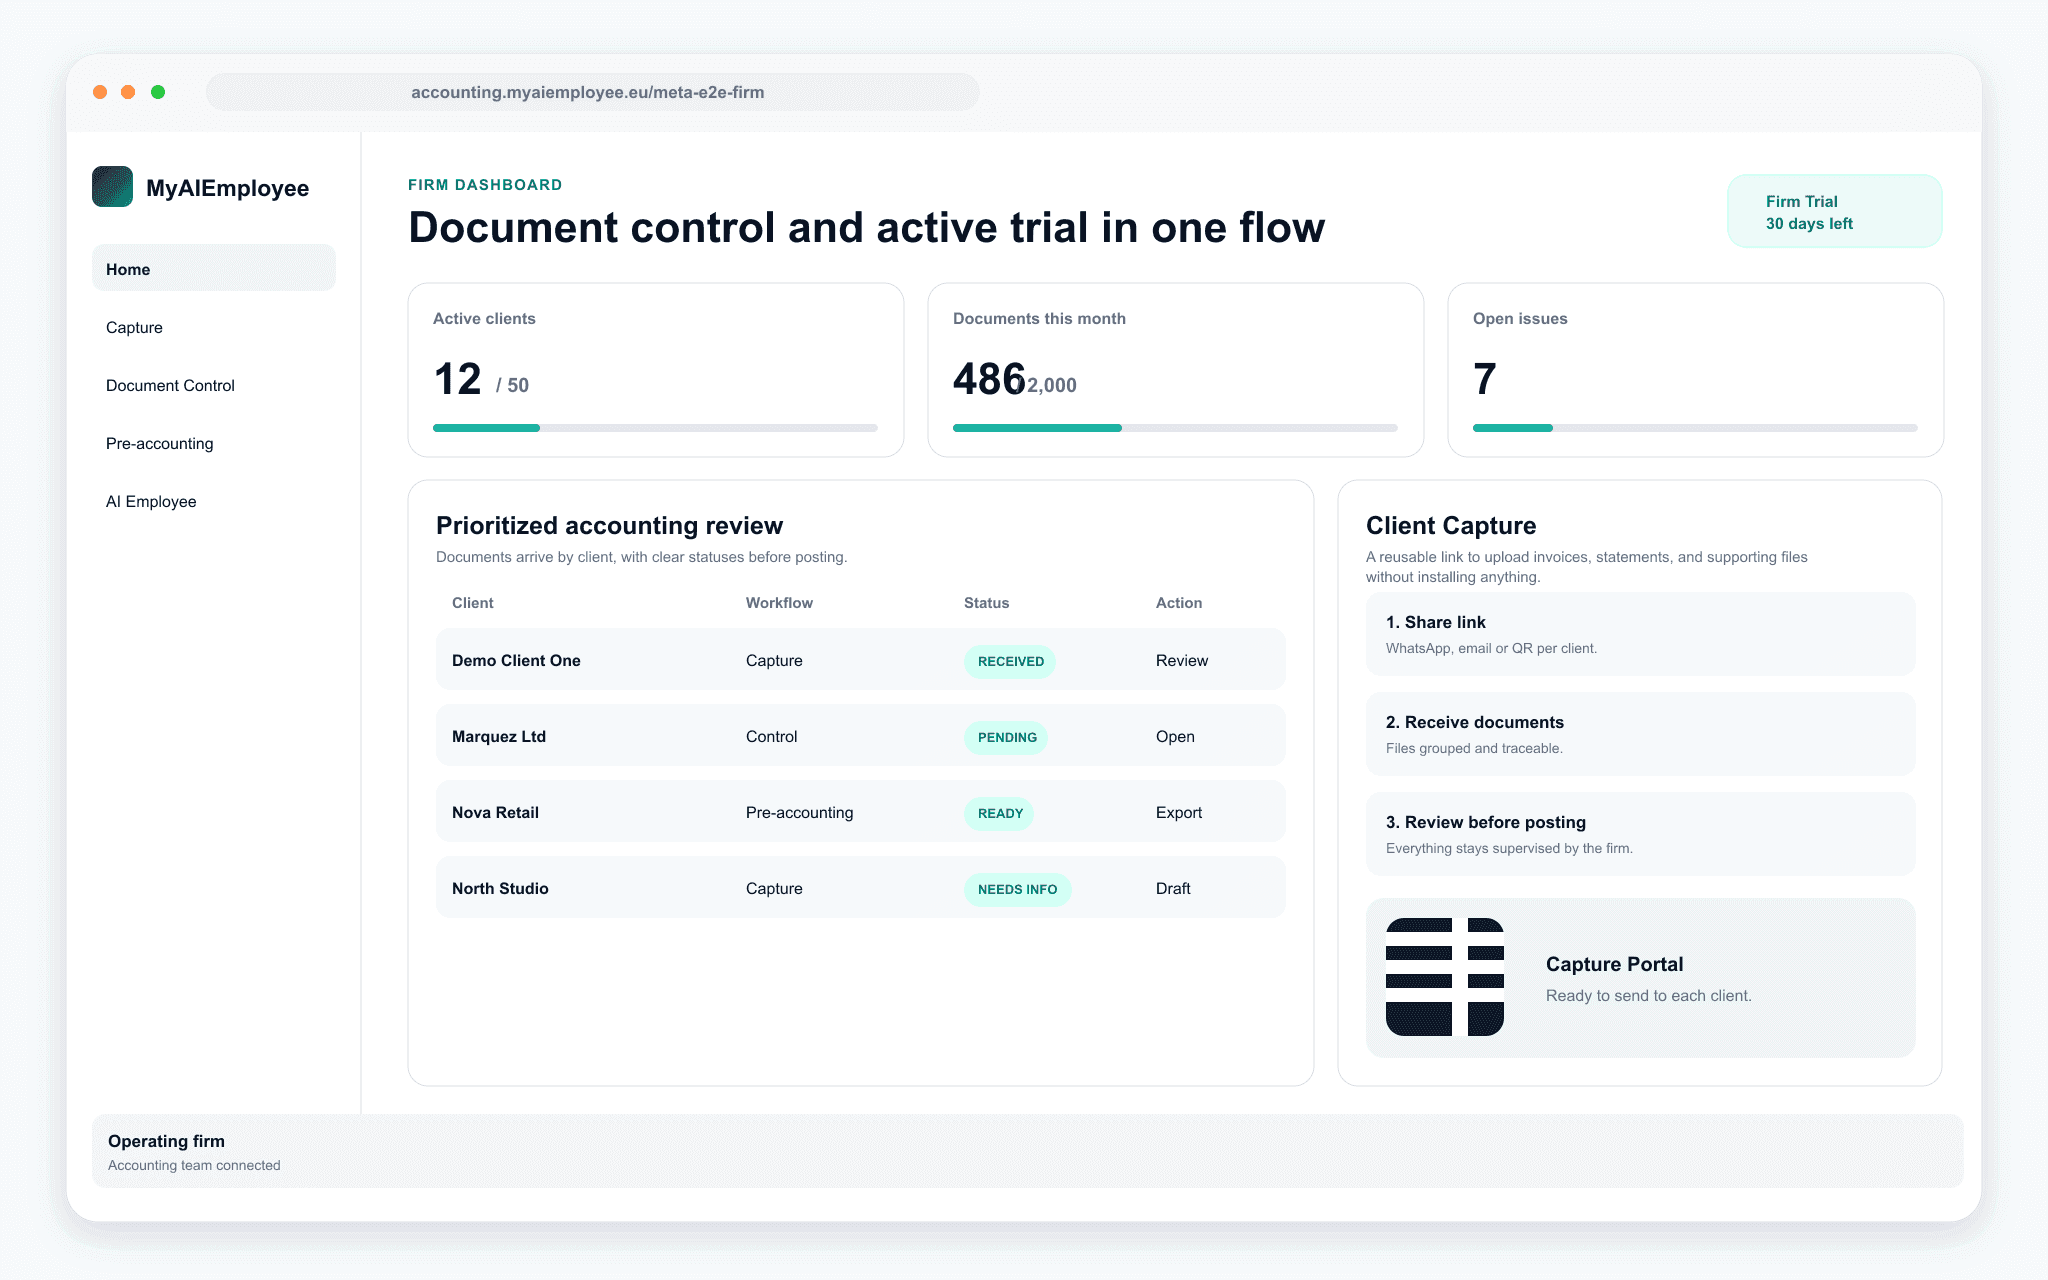The image size is (2048, 1280).
Task: Click the PENDING status badge
Action: (1006, 737)
